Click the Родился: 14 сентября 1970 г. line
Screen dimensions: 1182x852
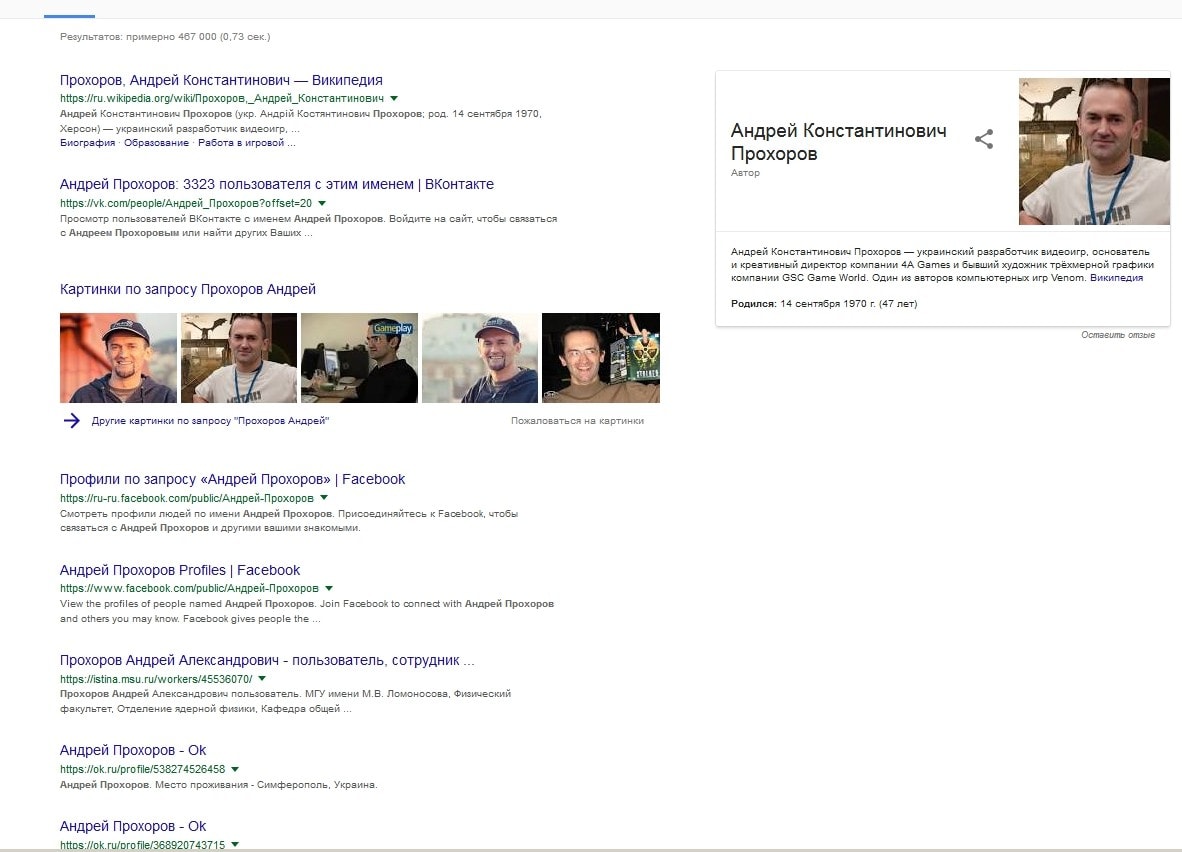(x=824, y=304)
